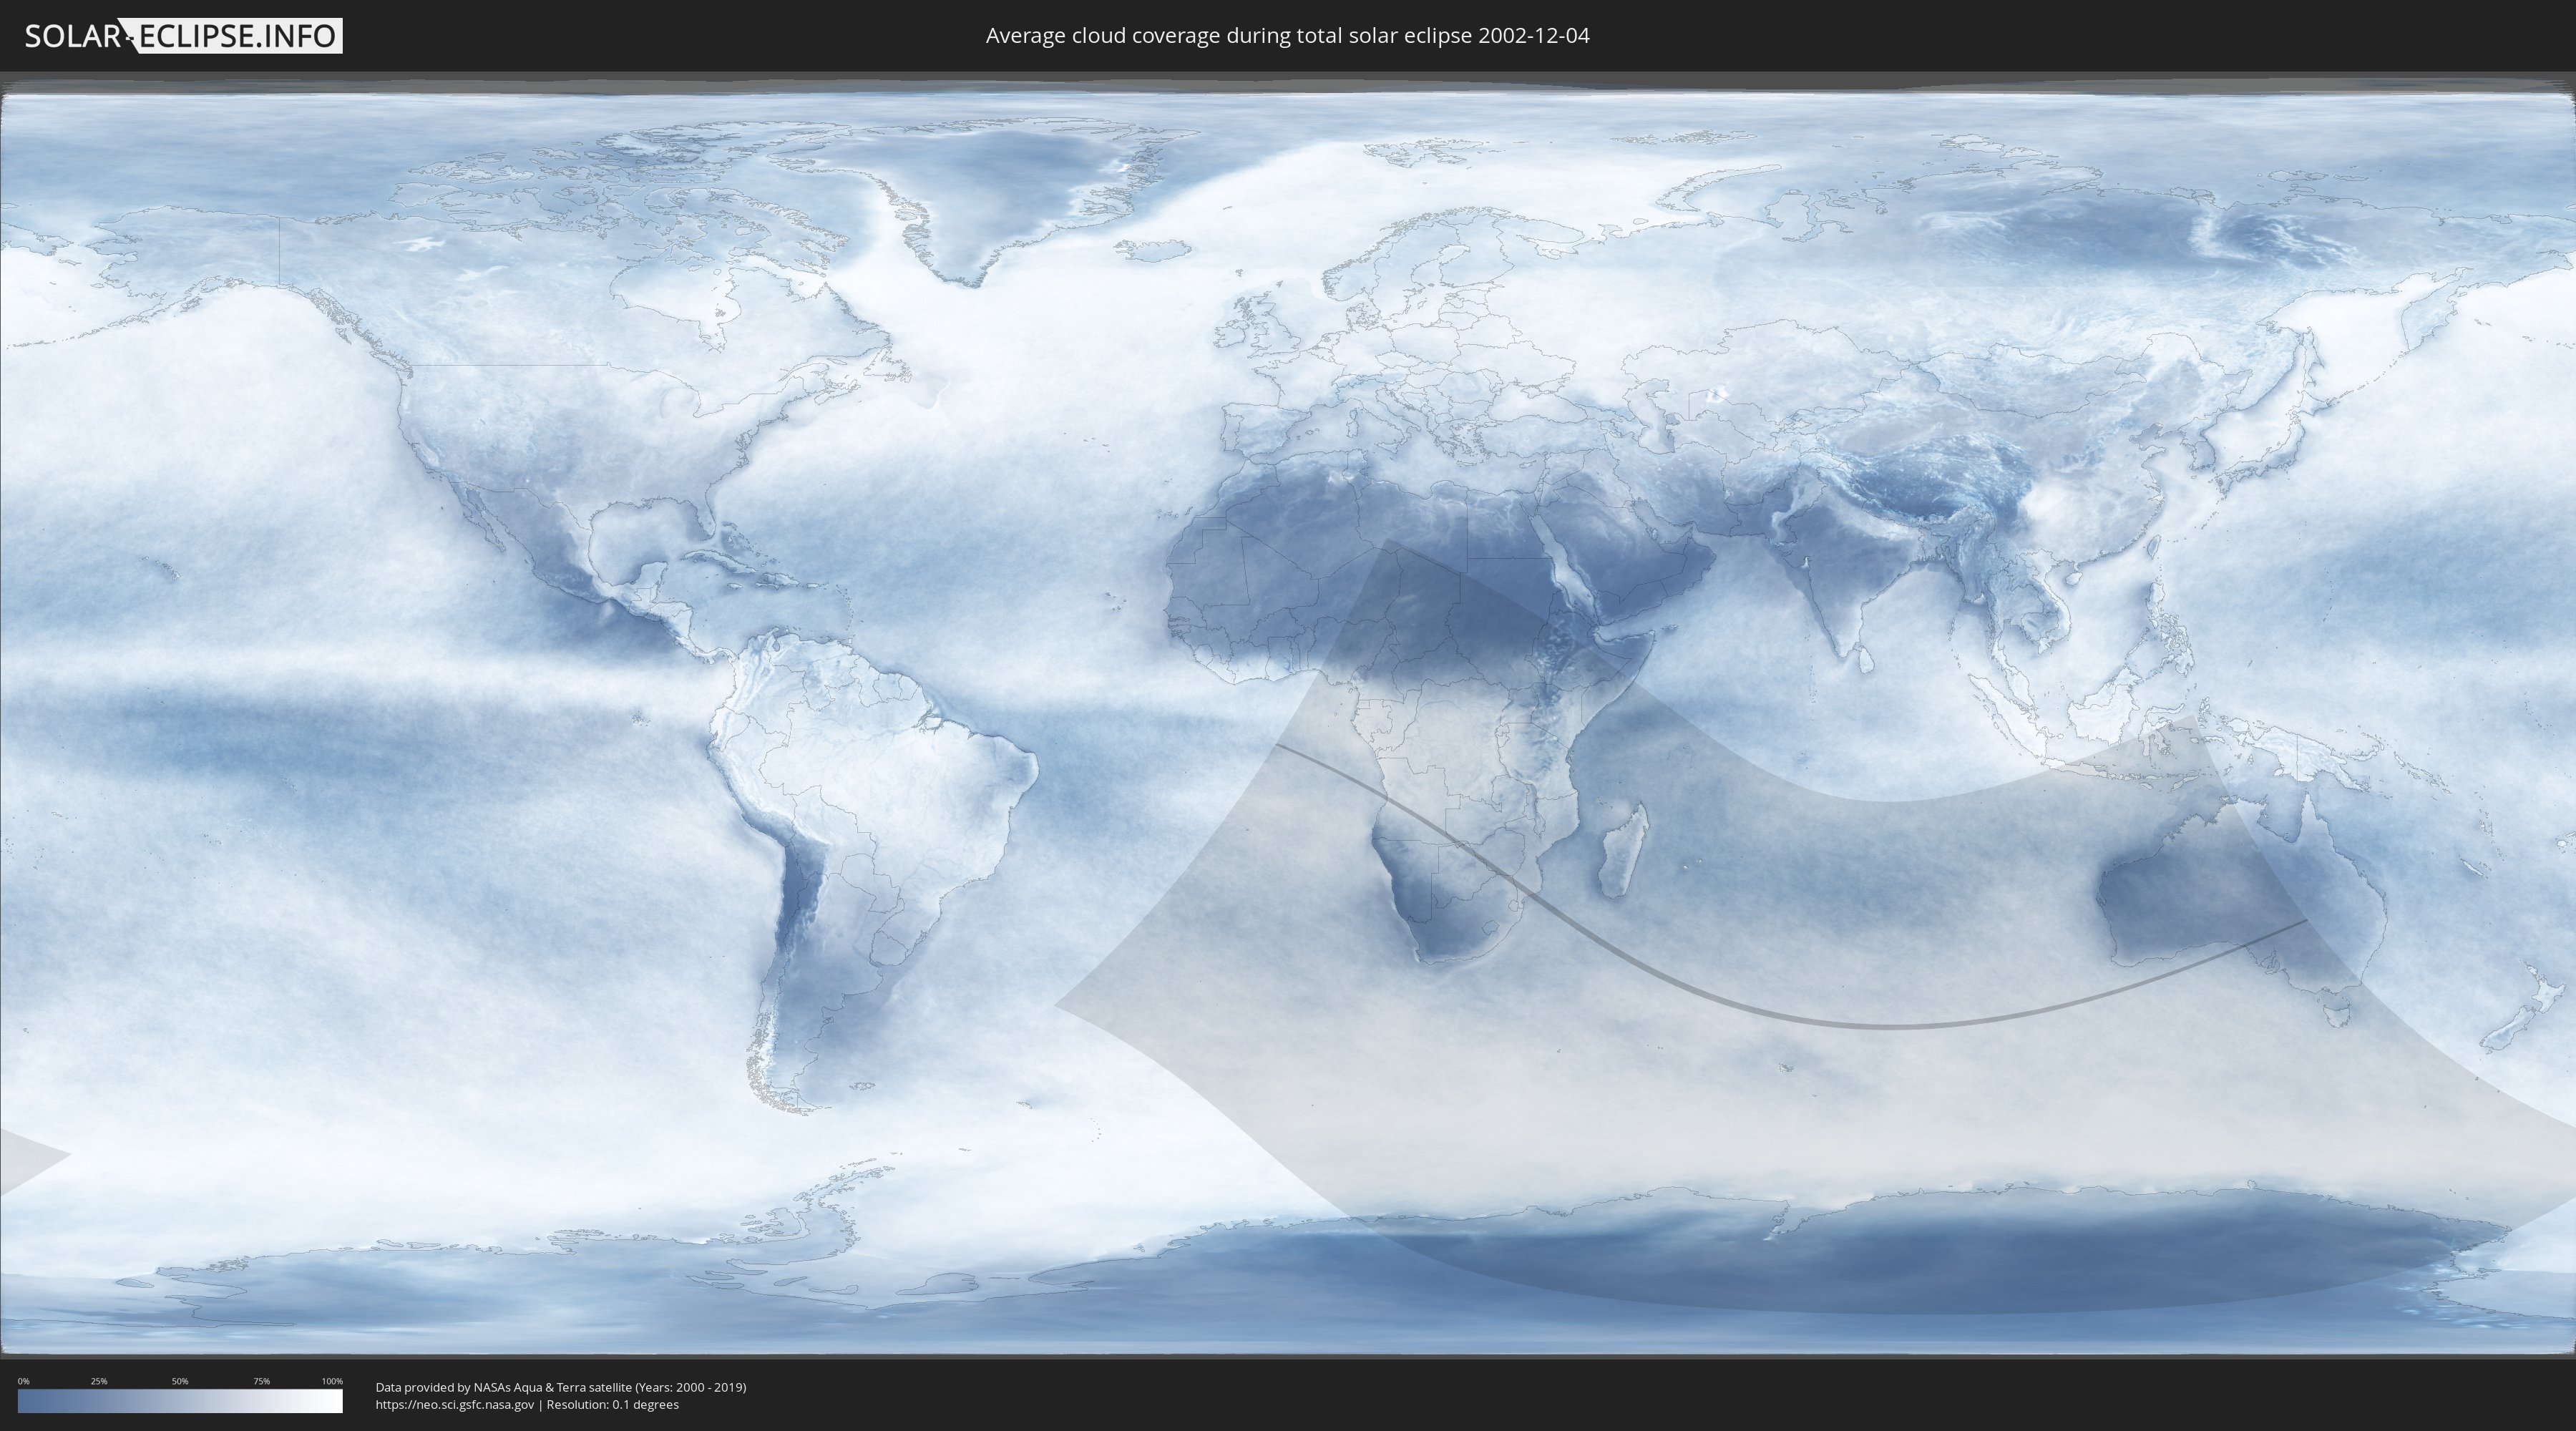Click the title 'Average cloud coverage during total solar eclipse 2002-12-04'
The width and height of the screenshot is (2576, 1431).
pyautogui.click(x=1287, y=36)
